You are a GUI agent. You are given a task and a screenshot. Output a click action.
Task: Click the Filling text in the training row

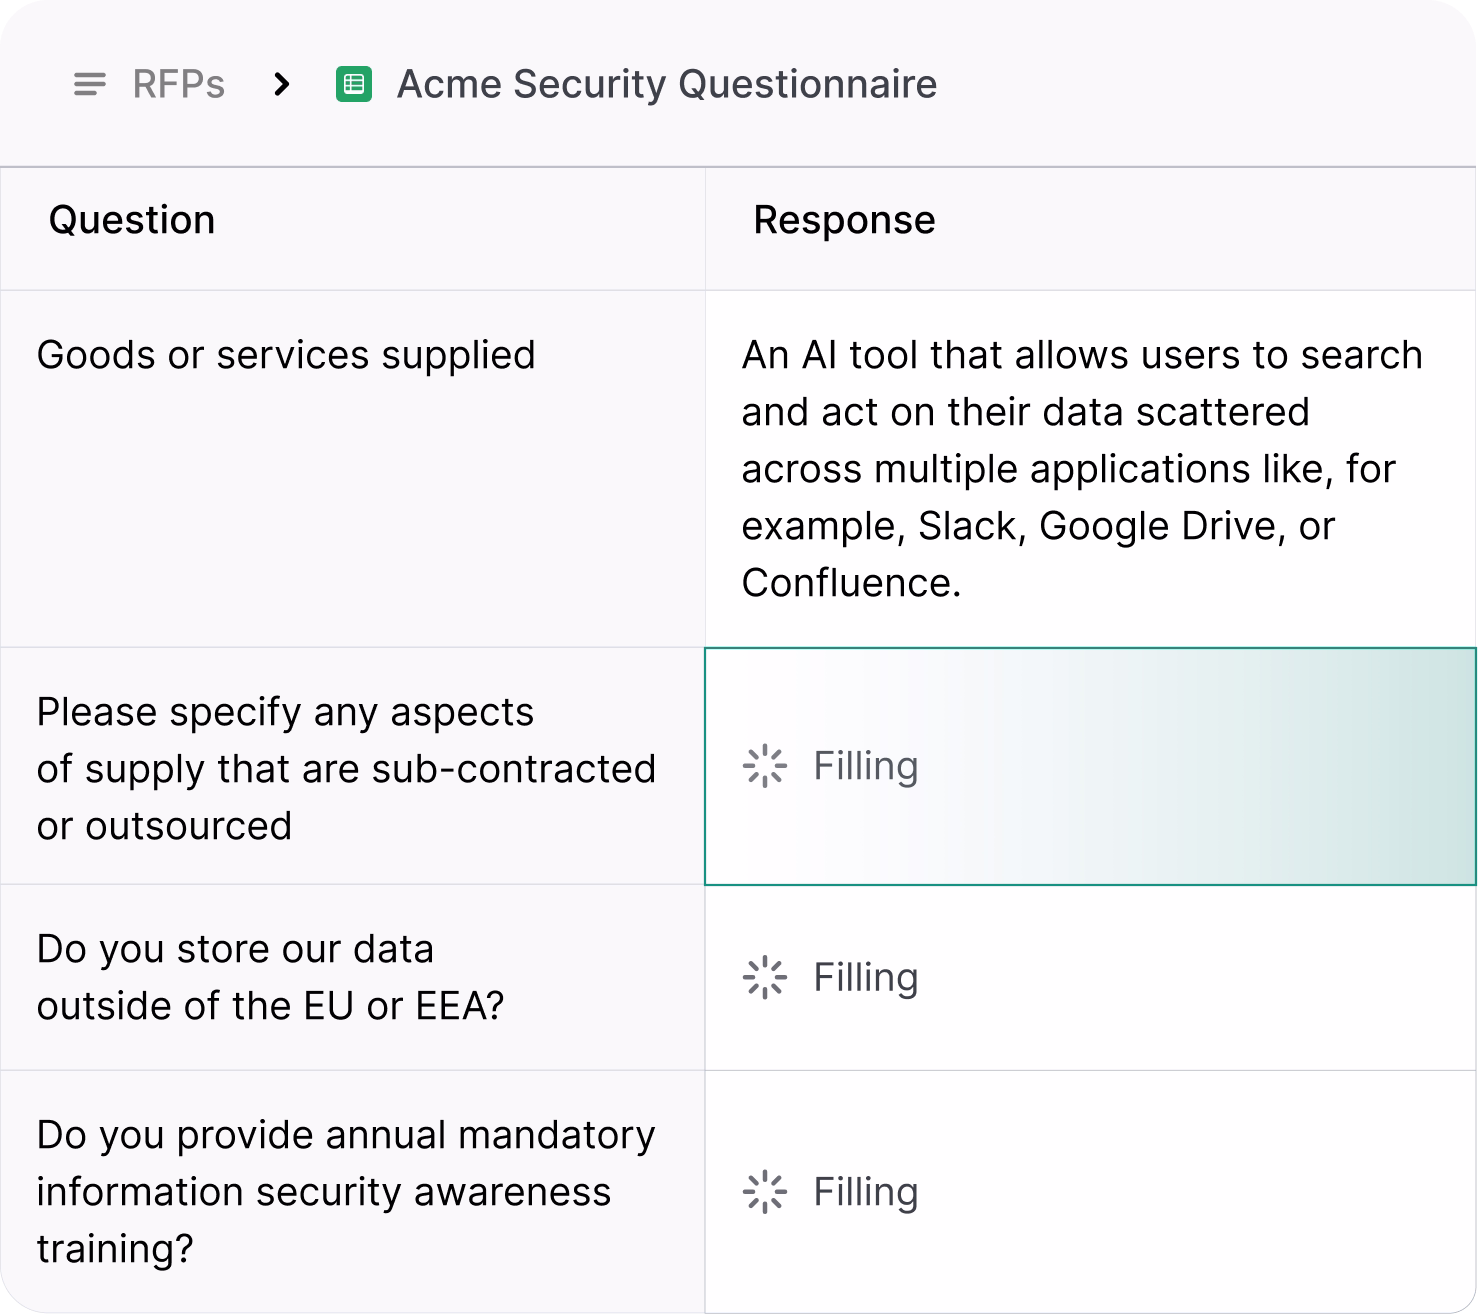(865, 1192)
